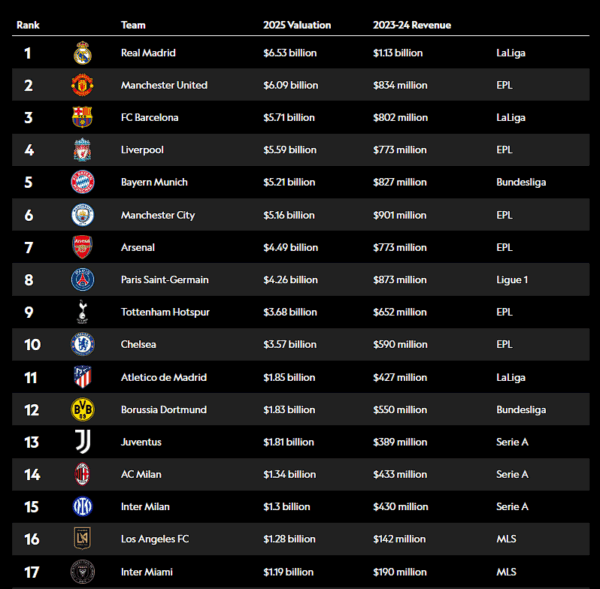
Task: Open the Inter Miami team link
Action: pos(147,572)
